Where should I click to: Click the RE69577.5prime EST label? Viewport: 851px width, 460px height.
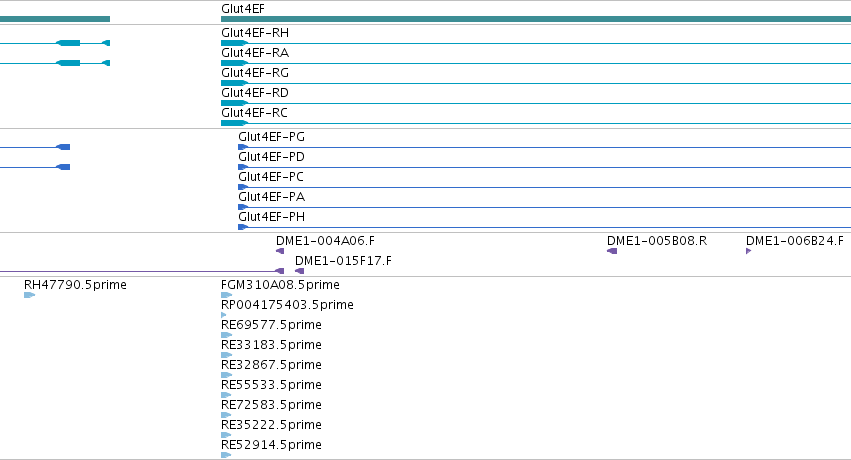pos(271,325)
